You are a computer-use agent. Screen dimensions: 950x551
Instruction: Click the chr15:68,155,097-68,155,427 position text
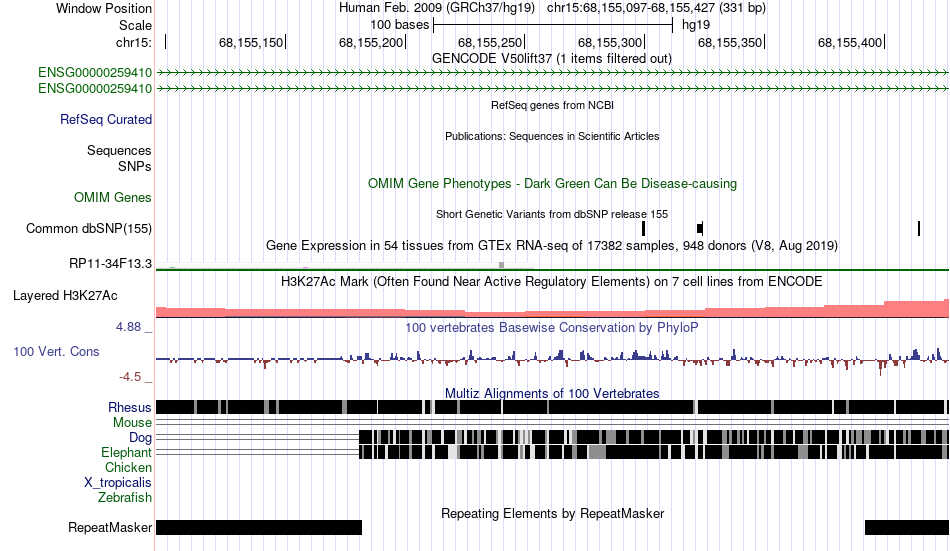(x=656, y=8)
